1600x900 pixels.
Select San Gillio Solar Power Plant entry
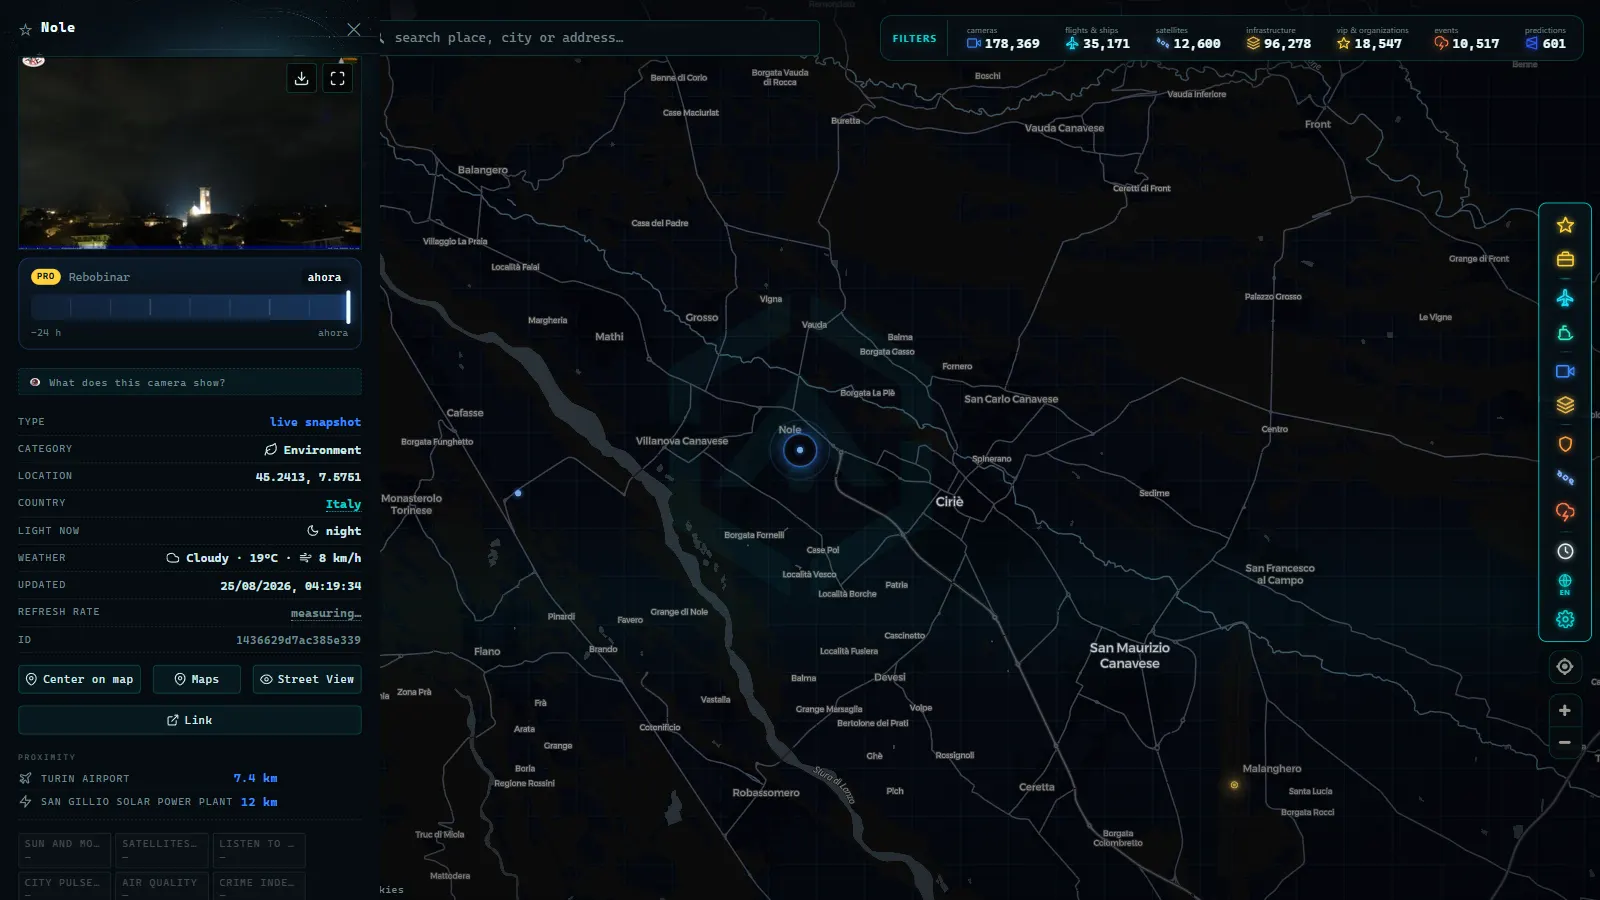click(148, 802)
